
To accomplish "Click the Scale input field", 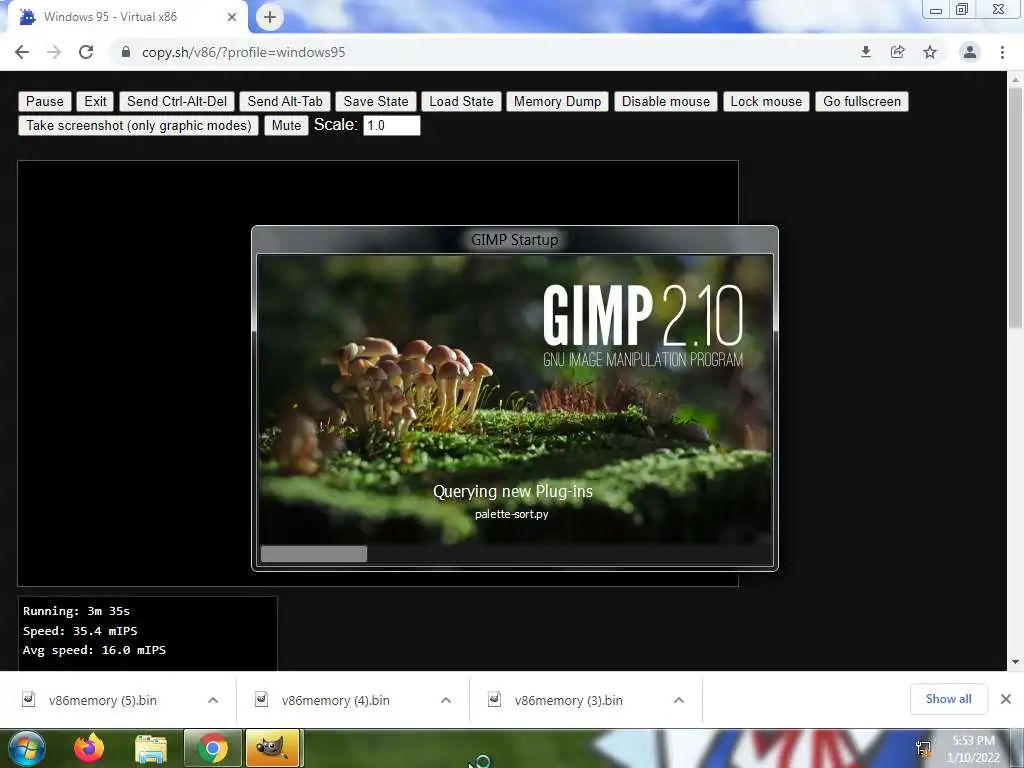I will 391,125.
